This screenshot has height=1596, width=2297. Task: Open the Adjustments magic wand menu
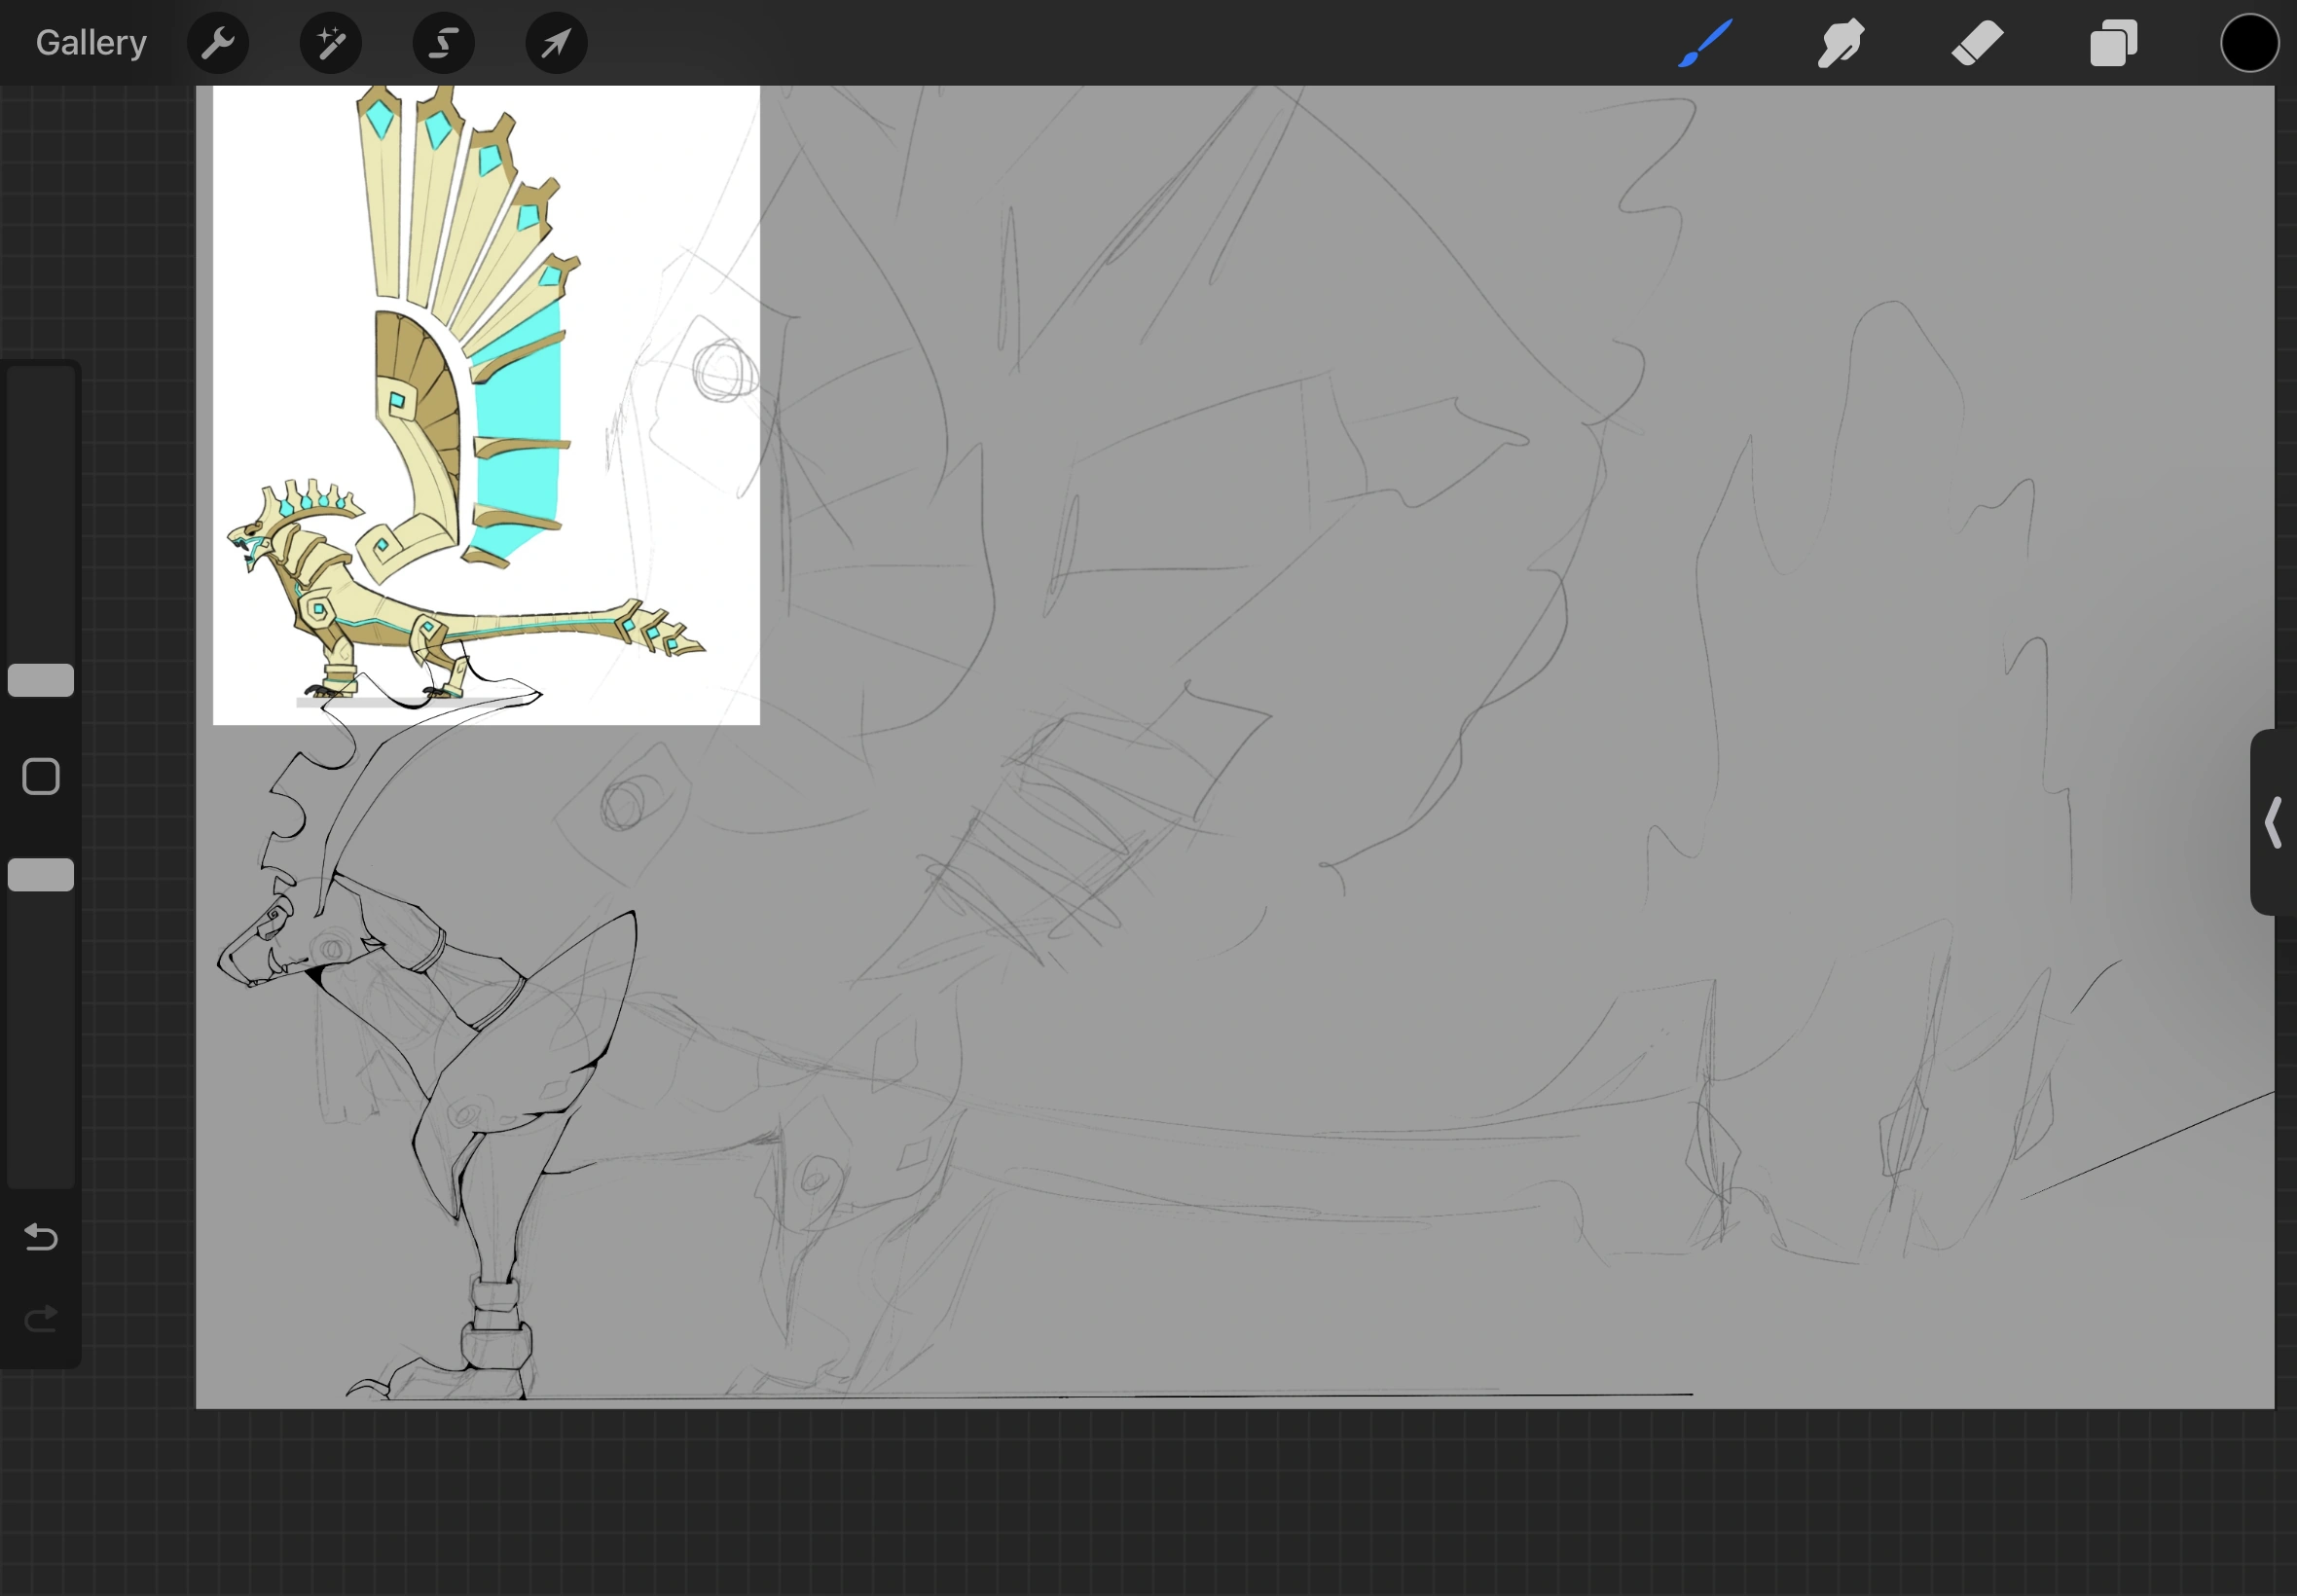[330, 43]
